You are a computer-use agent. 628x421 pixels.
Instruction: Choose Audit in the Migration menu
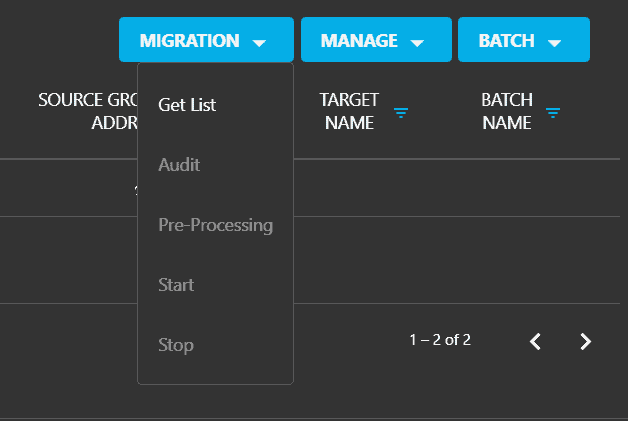(179, 164)
